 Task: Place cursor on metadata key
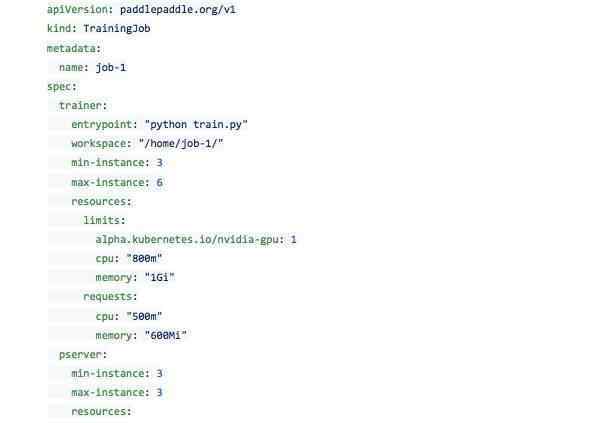coord(71,48)
